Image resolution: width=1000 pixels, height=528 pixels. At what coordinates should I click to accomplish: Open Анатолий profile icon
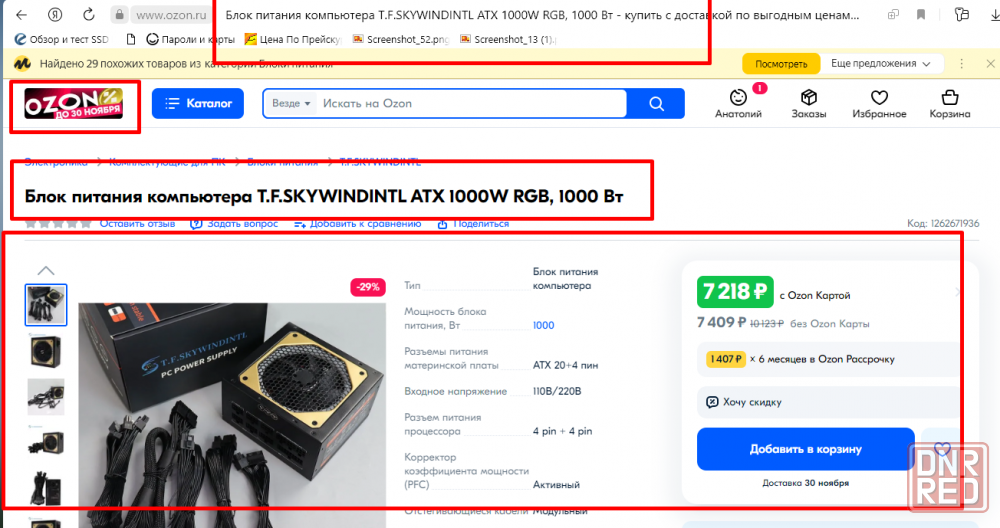click(x=739, y=98)
